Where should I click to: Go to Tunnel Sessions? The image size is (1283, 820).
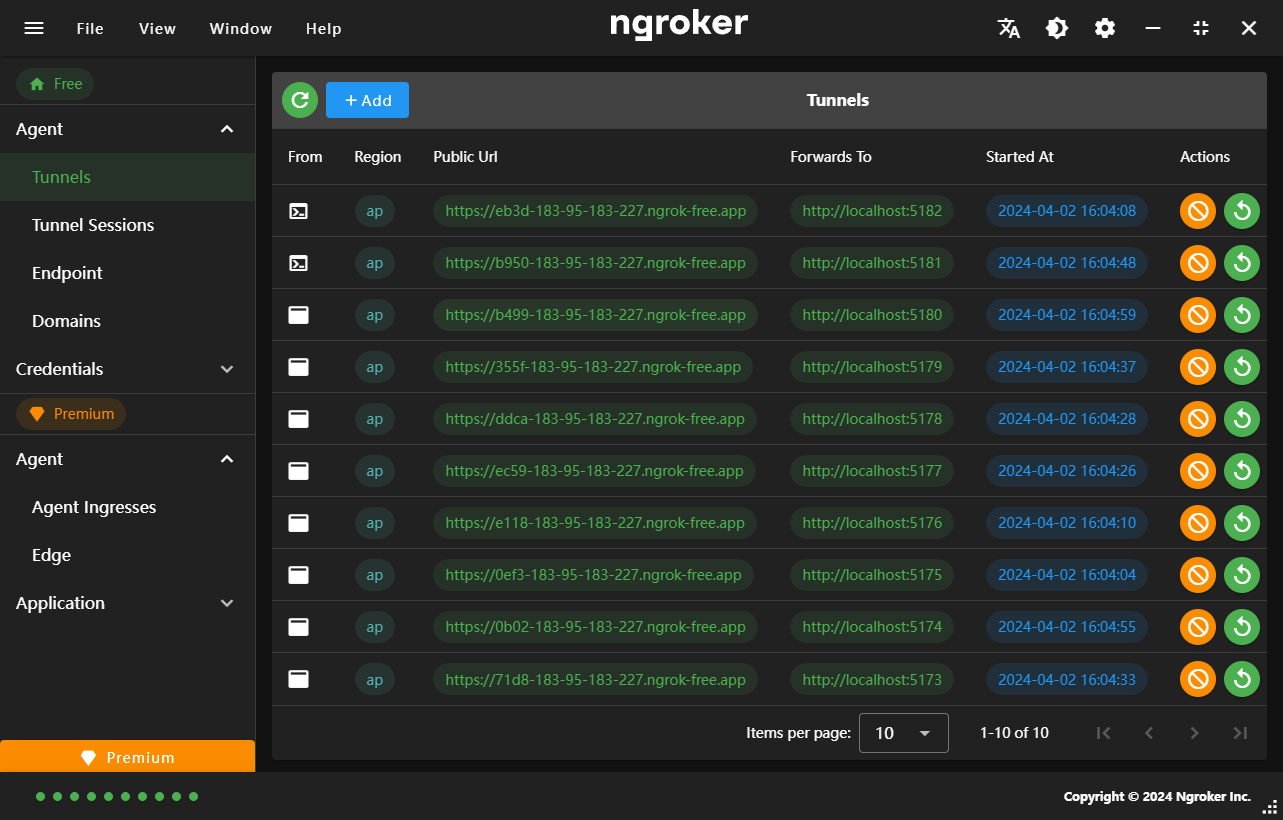point(127,225)
